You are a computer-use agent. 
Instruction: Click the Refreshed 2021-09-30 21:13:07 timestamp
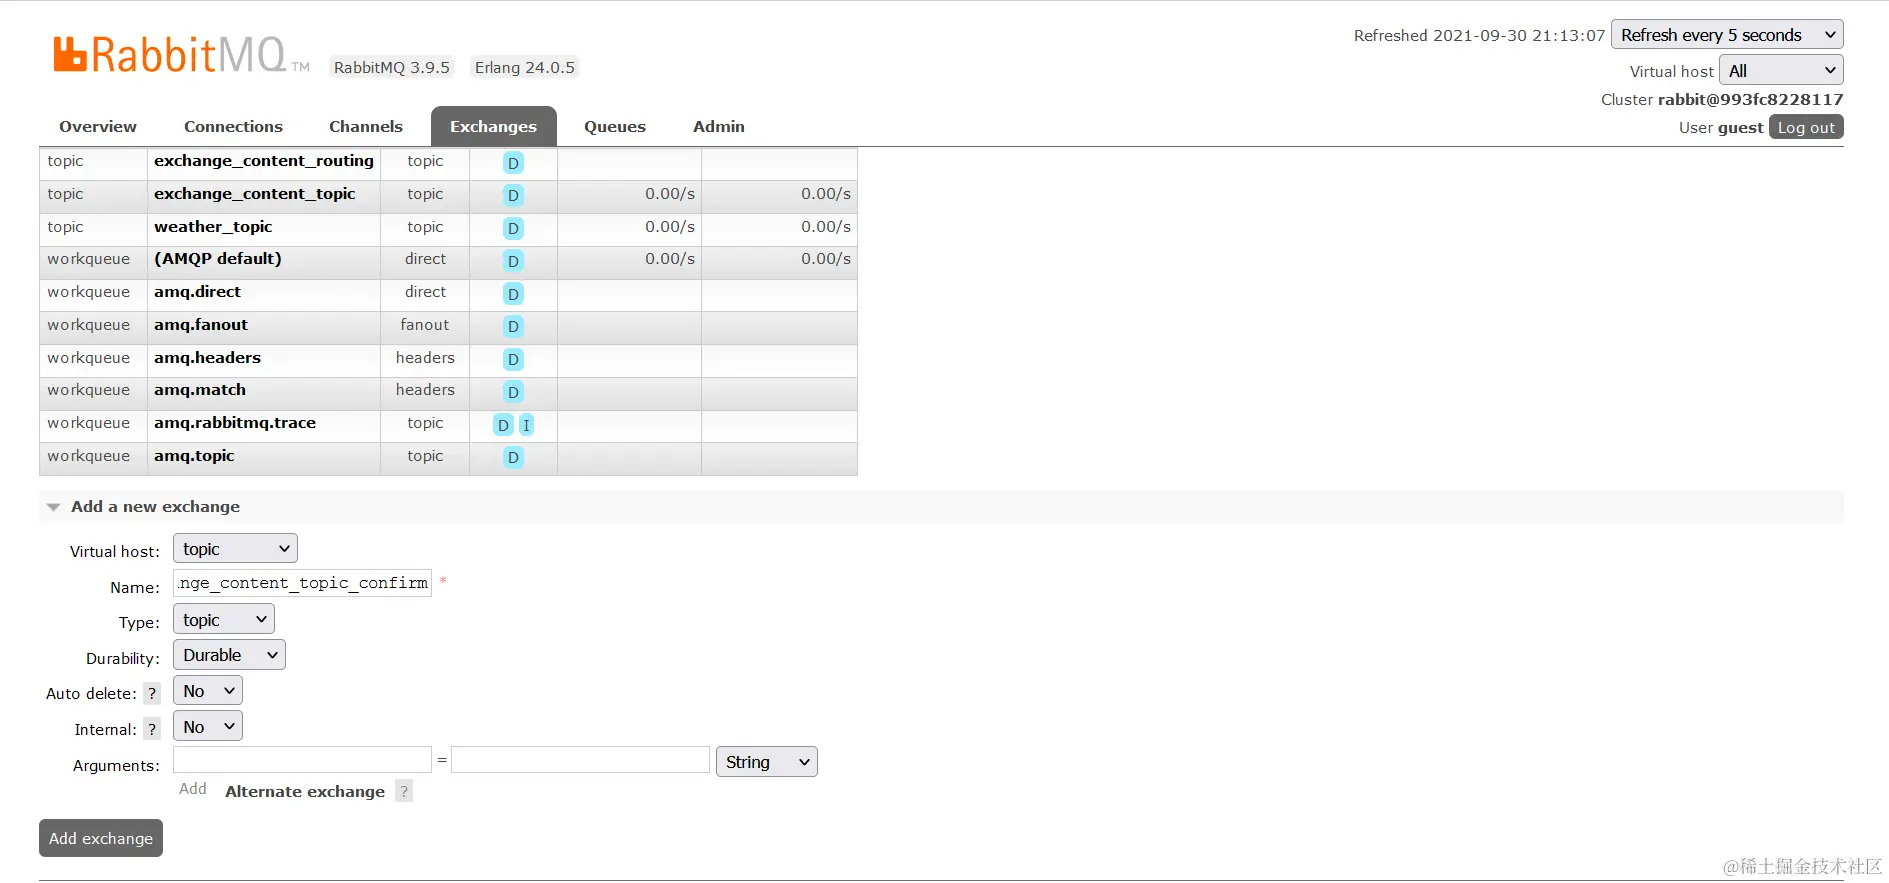click(1479, 36)
